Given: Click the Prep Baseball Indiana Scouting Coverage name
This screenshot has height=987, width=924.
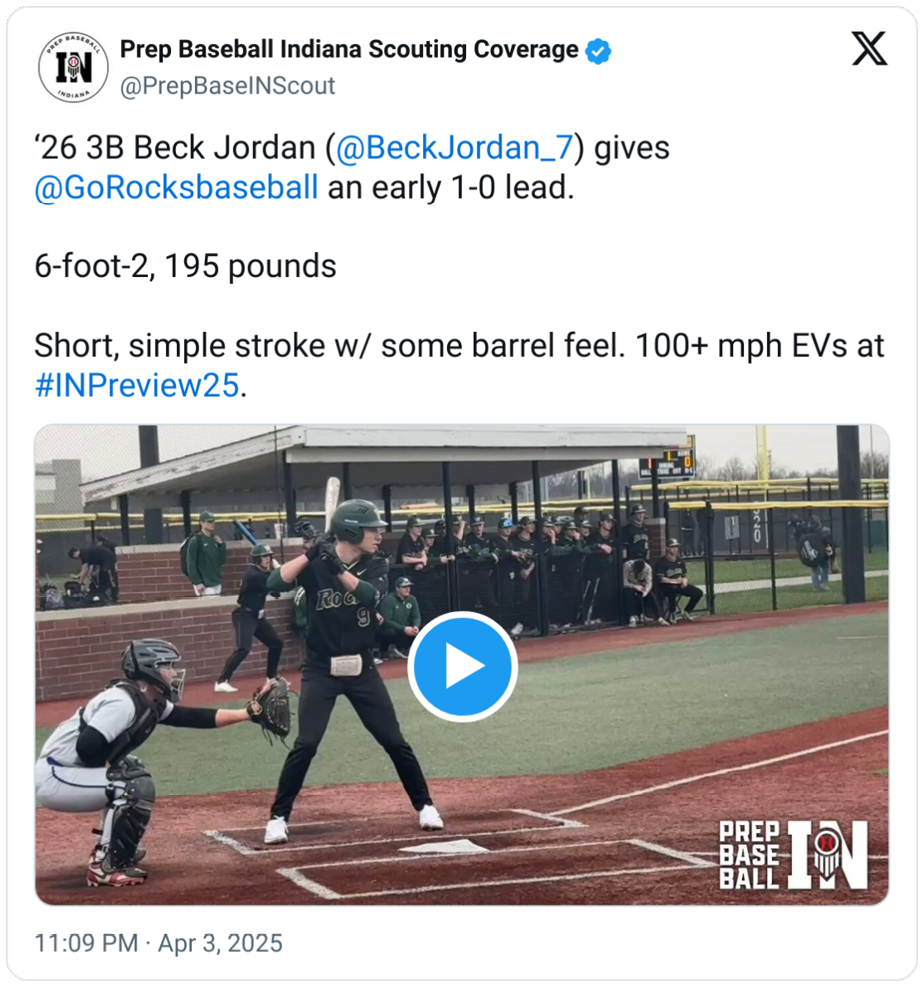Looking at the screenshot, I should 349,49.
